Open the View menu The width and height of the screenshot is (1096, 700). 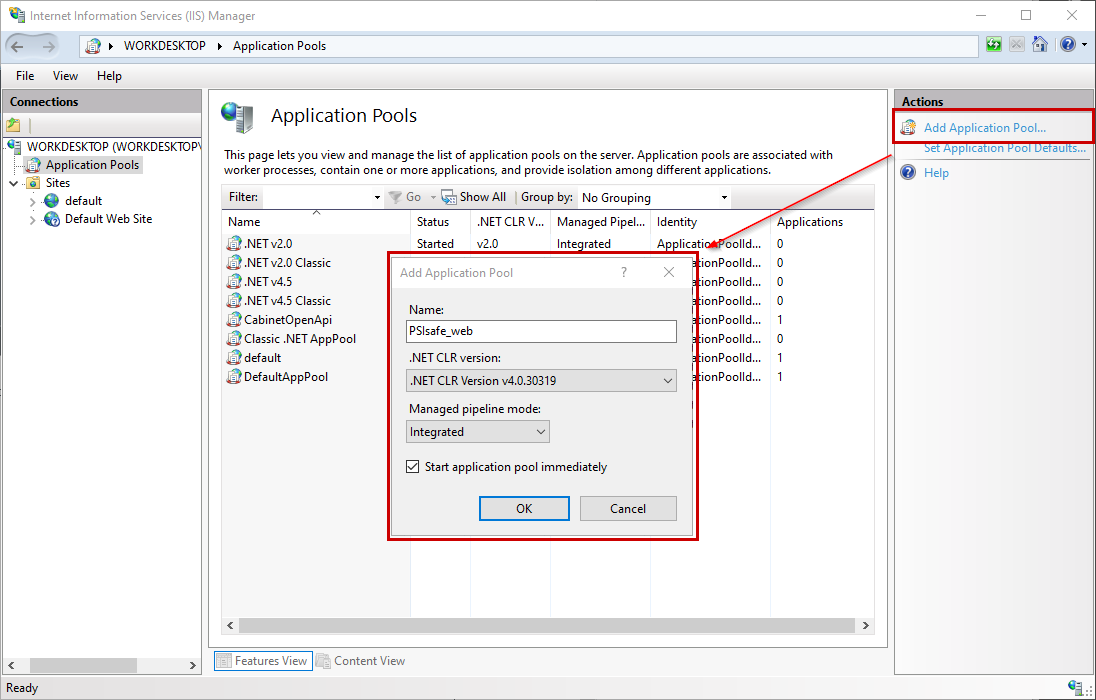(x=66, y=76)
